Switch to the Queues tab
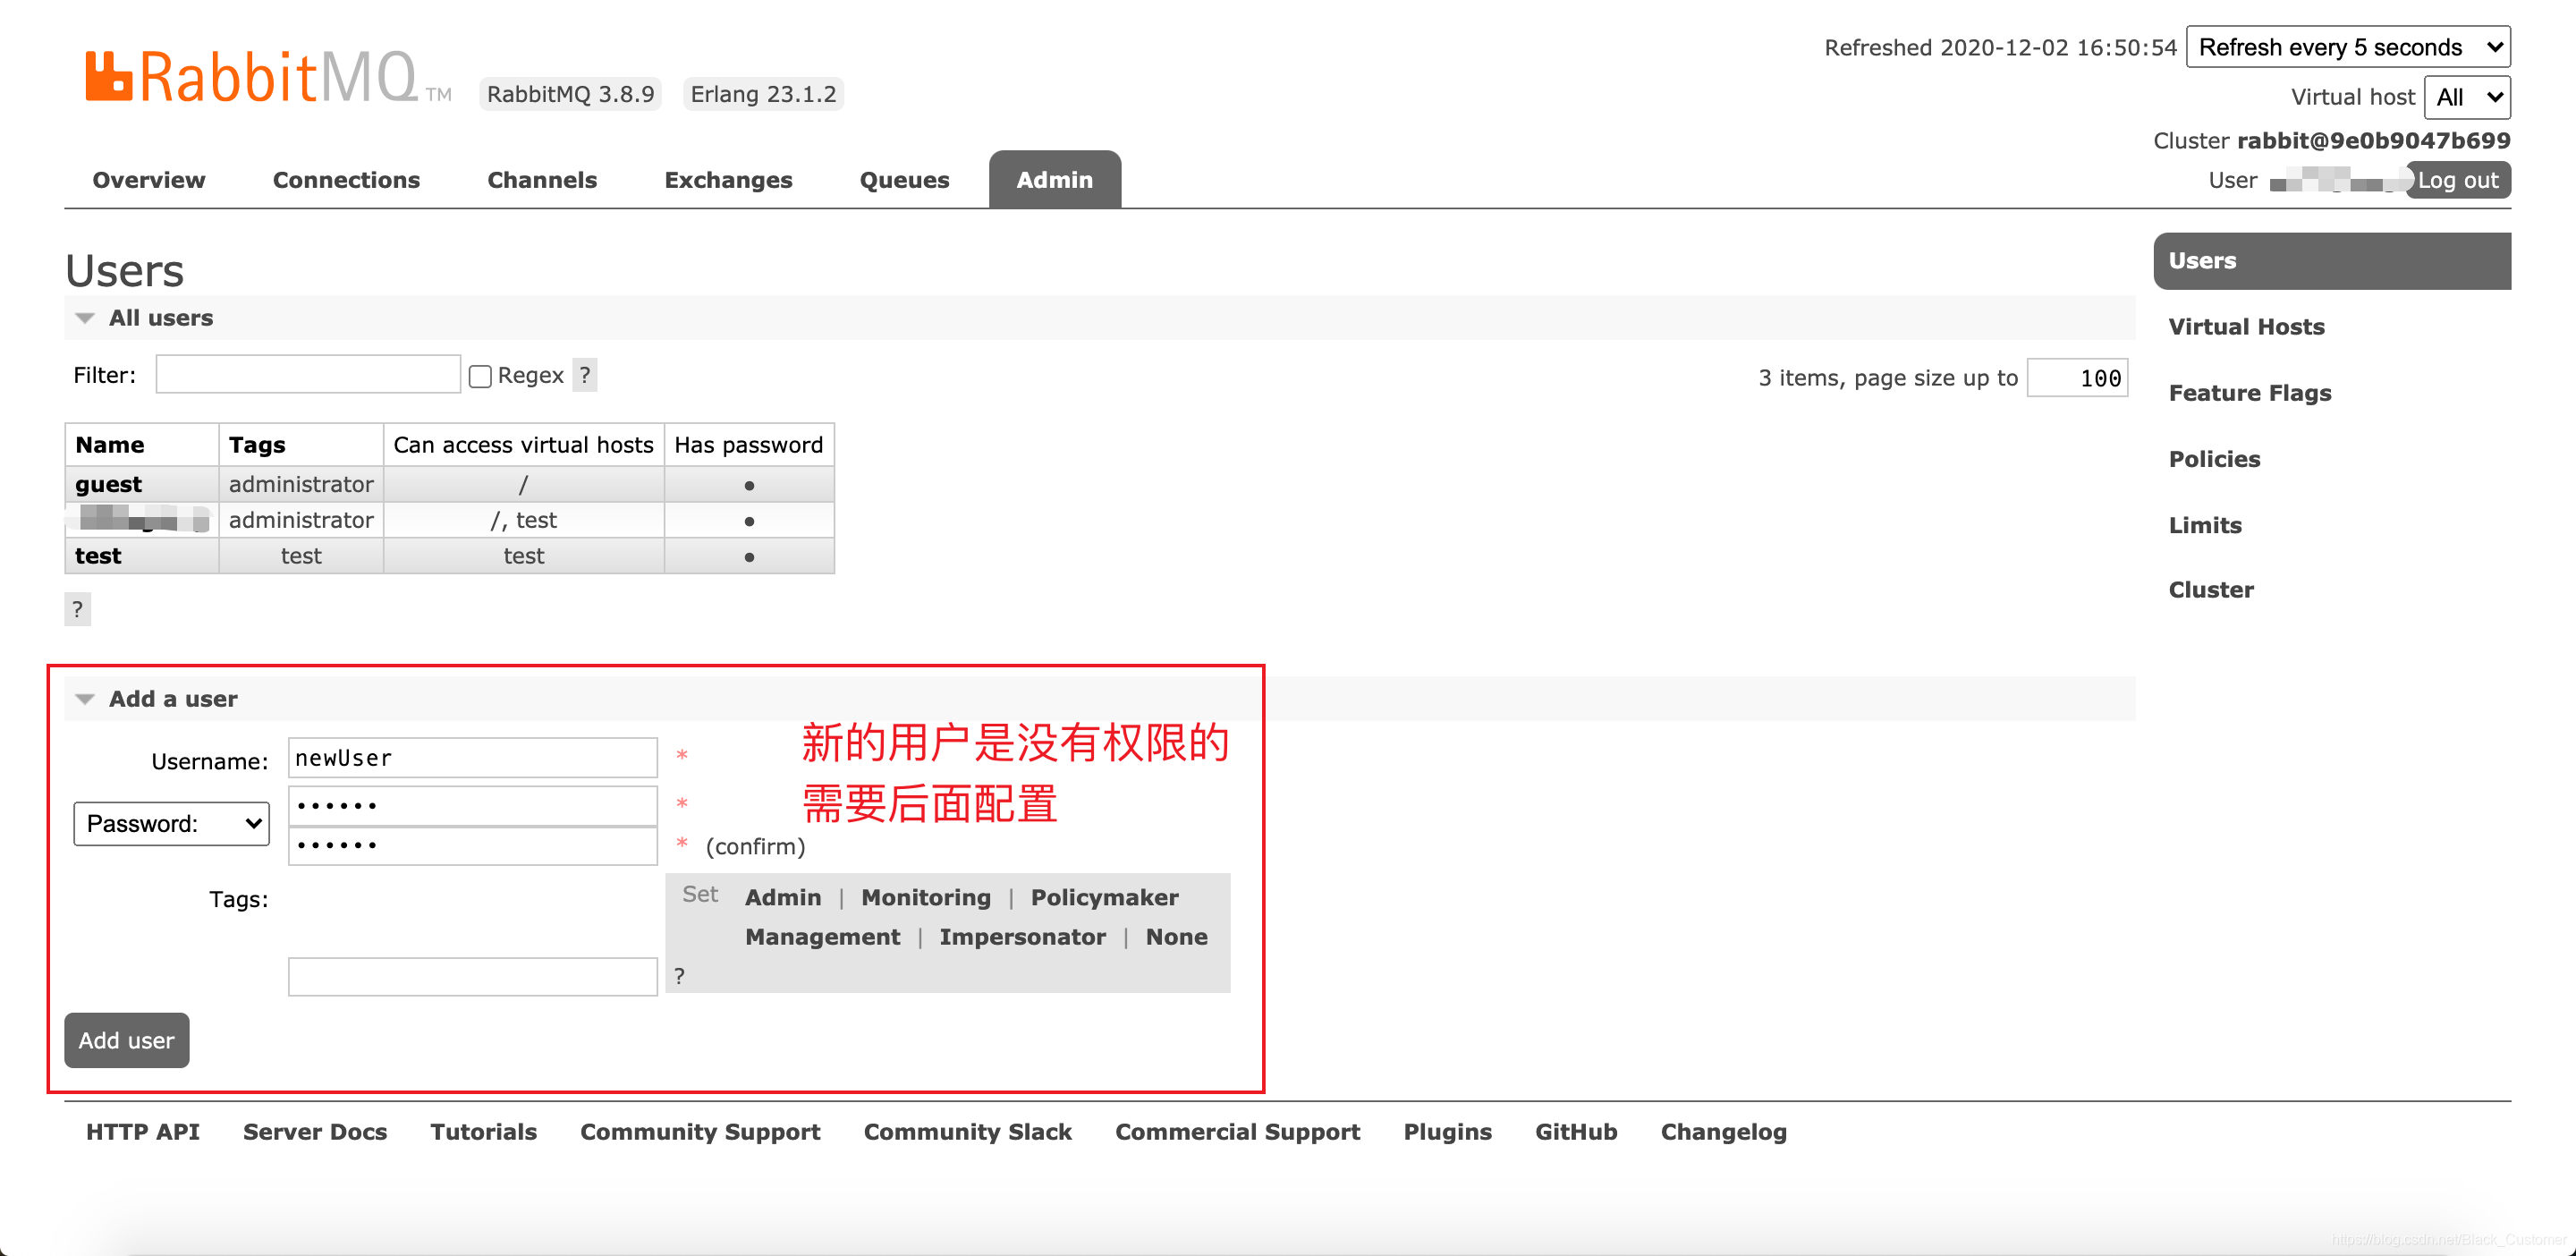 coord(904,180)
